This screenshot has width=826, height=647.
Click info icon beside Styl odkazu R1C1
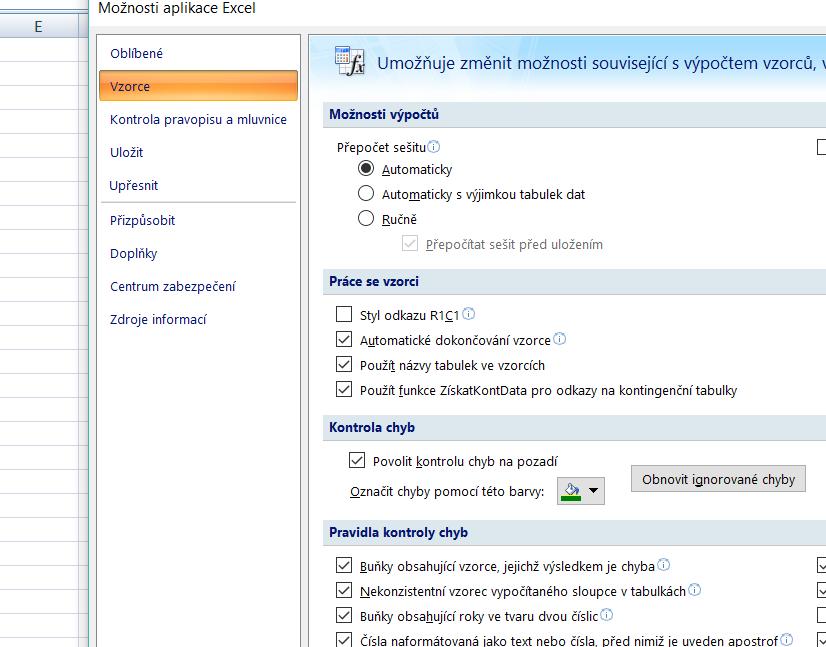click(x=468, y=314)
